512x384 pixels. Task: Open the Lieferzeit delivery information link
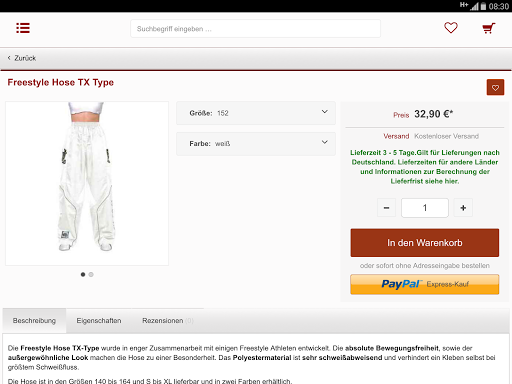click(425, 167)
